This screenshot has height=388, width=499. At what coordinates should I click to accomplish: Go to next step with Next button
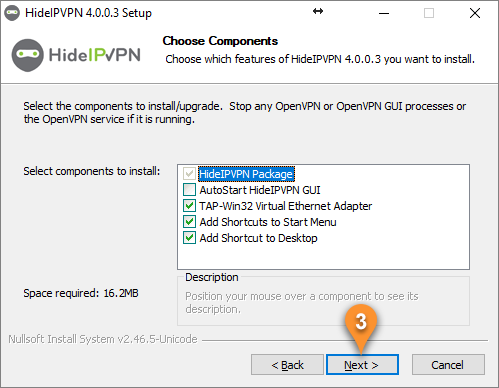[x=362, y=365]
